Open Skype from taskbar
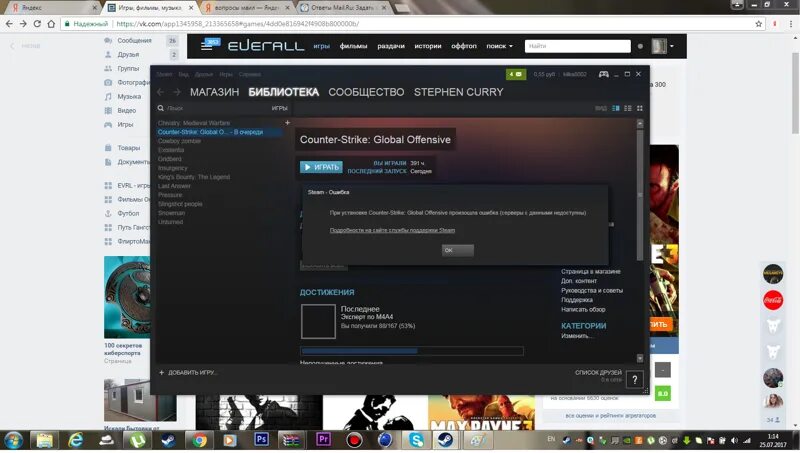The image size is (800, 453). tap(416, 440)
